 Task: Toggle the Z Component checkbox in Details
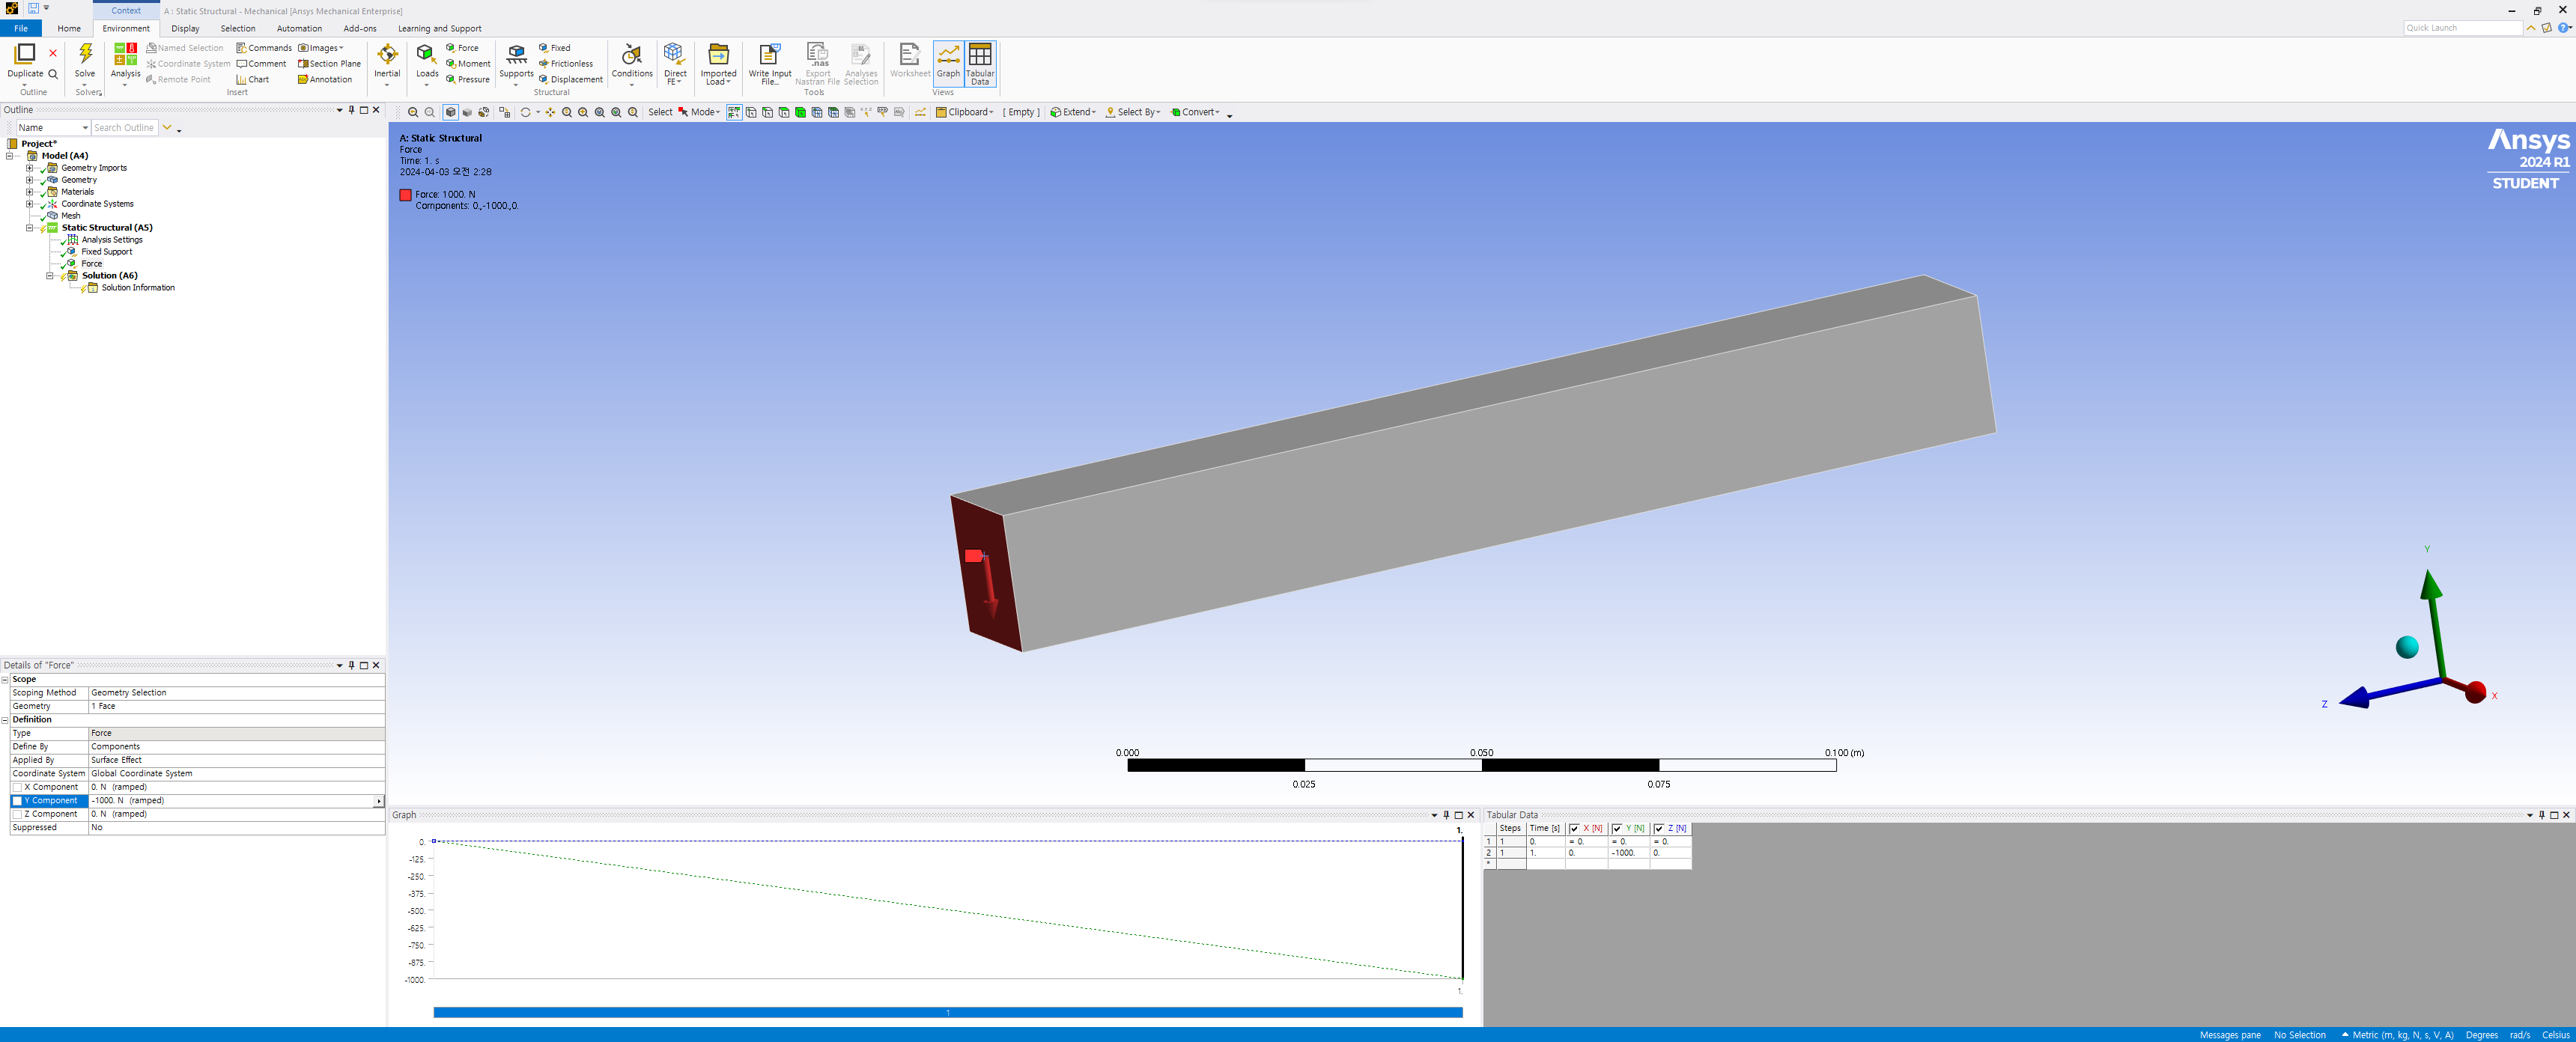(x=17, y=815)
